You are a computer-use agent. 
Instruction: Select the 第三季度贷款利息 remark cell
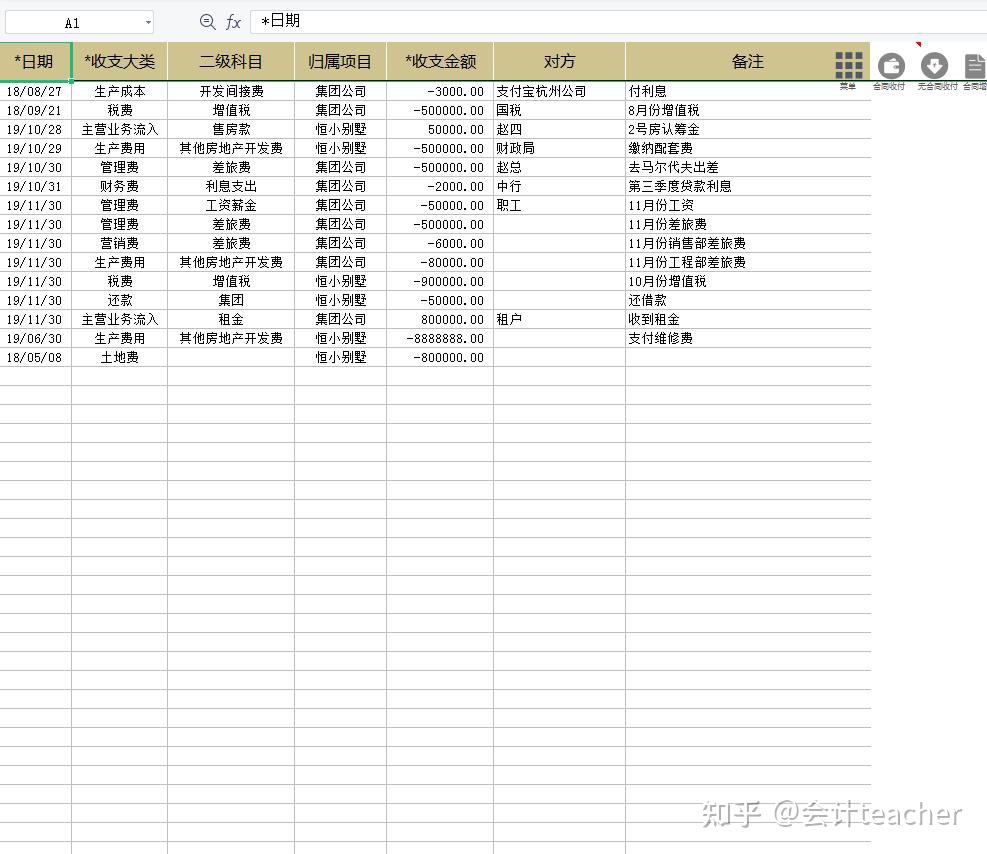click(x=748, y=186)
